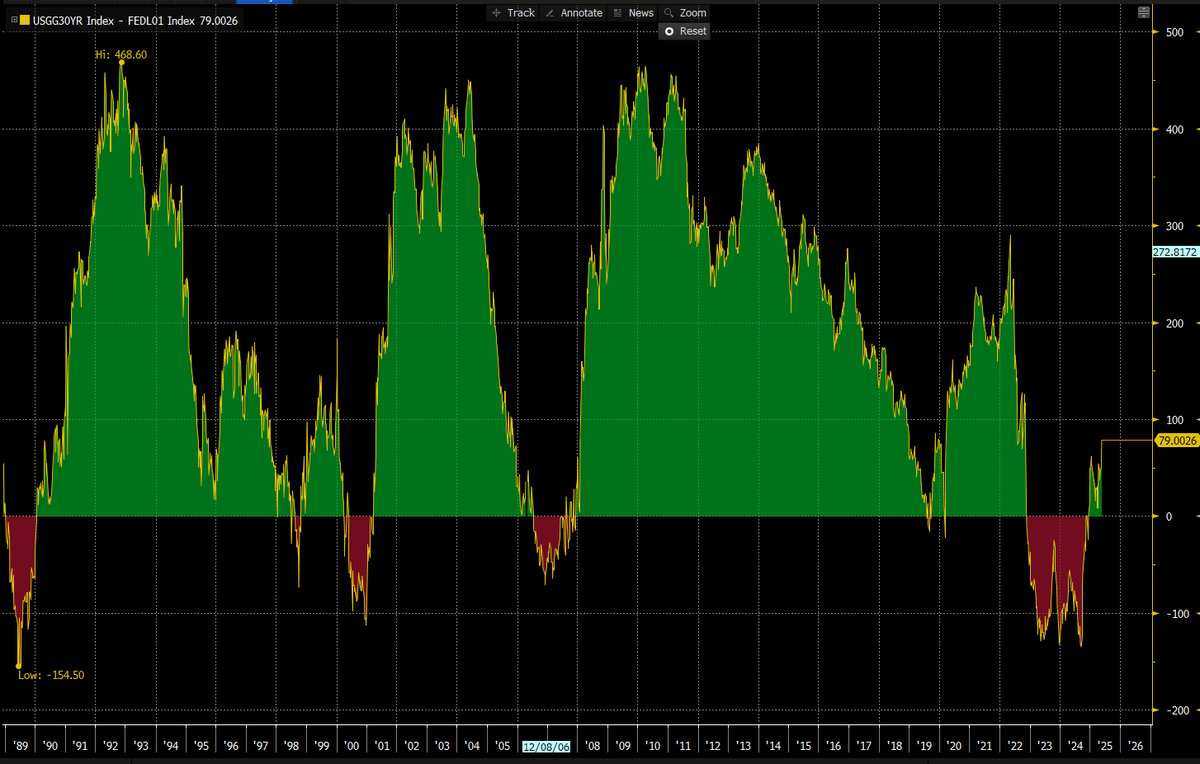Click the Hi: 468.60 annotation
1200x764 pixels.
121,55
